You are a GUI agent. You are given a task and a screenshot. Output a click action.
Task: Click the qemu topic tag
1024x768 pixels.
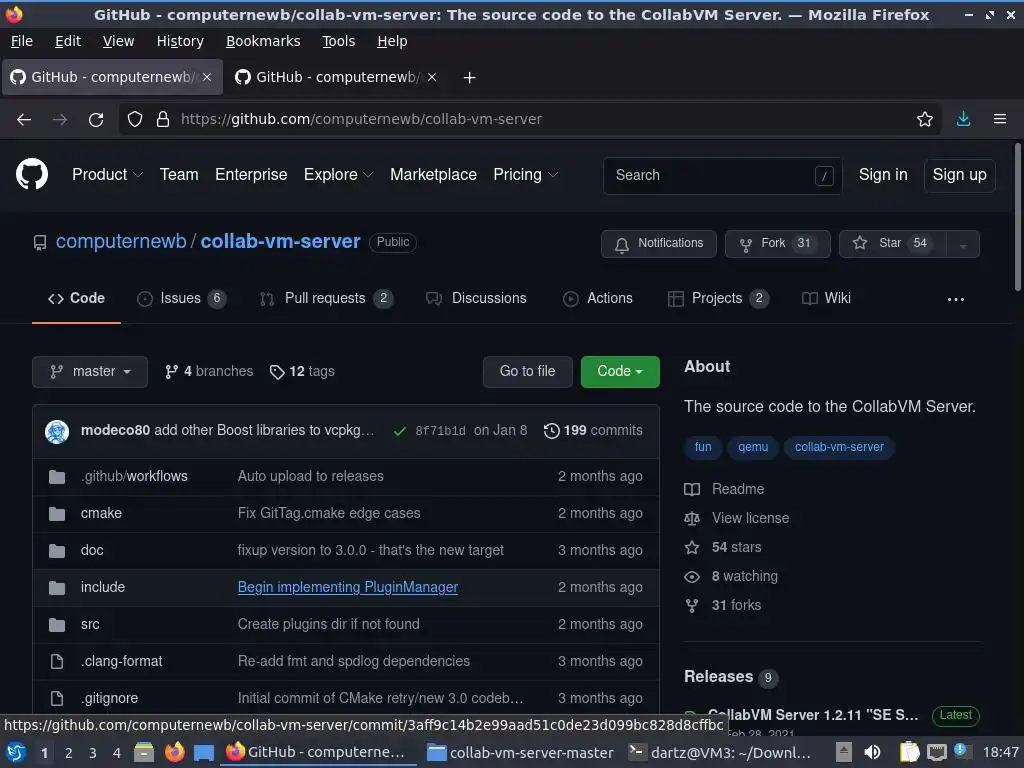[752, 447]
